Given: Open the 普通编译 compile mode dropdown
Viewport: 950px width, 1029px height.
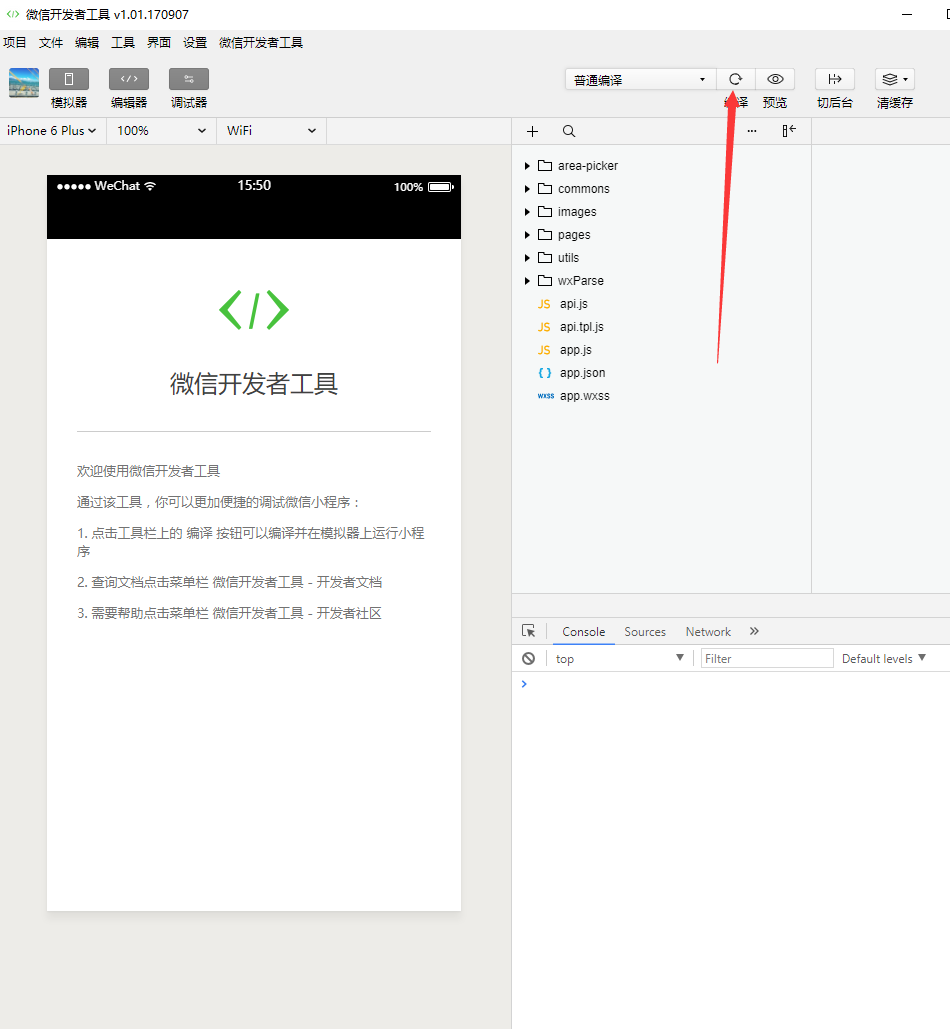Looking at the screenshot, I should (640, 79).
